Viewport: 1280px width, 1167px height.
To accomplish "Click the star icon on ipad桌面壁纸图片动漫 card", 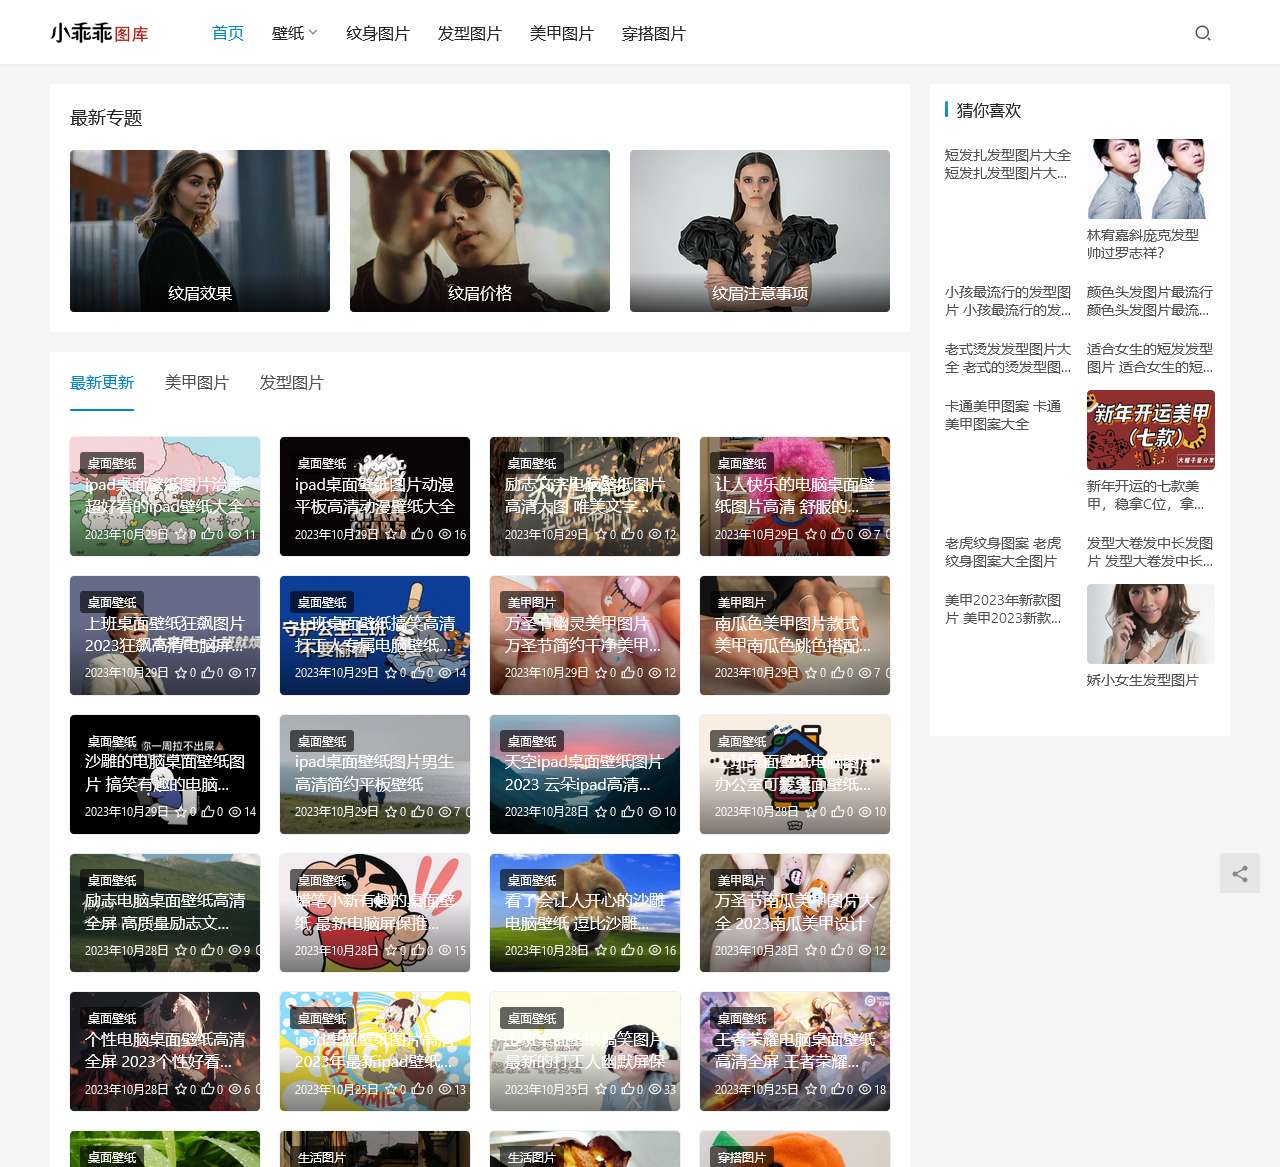I will coord(391,535).
